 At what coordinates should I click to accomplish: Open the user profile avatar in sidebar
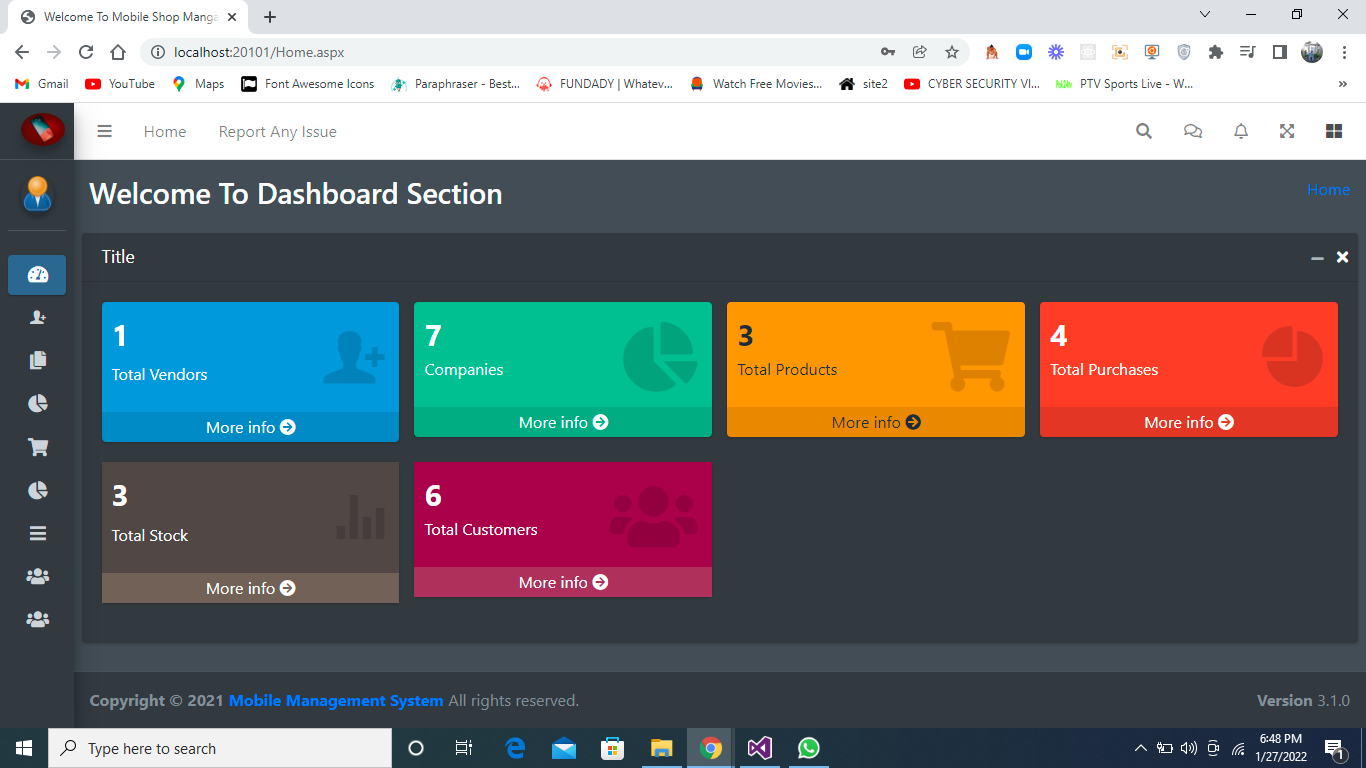click(x=37, y=195)
